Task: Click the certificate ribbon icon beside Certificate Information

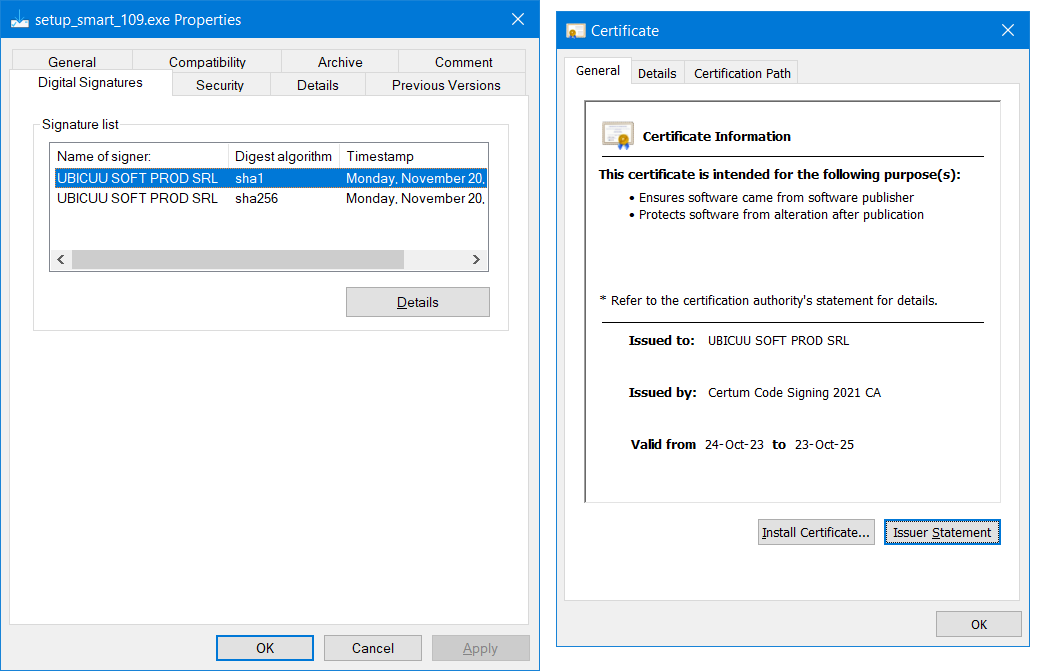Action: [x=618, y=136]
